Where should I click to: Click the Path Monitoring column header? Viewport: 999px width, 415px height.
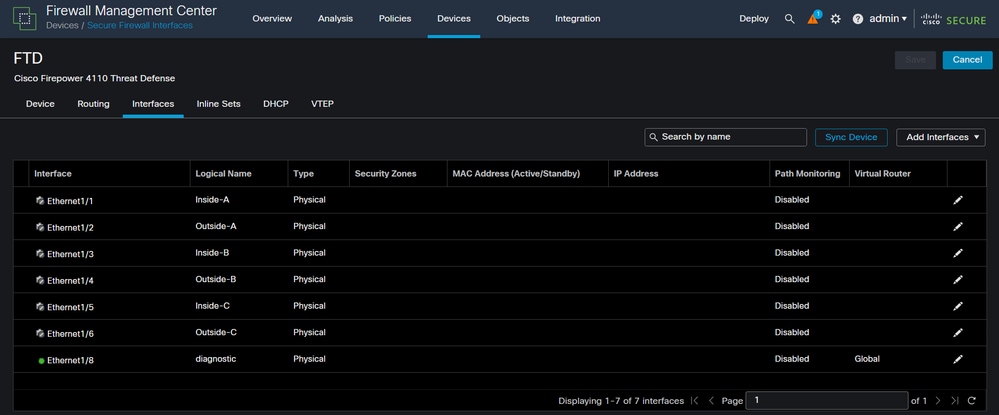click(807, 173)
